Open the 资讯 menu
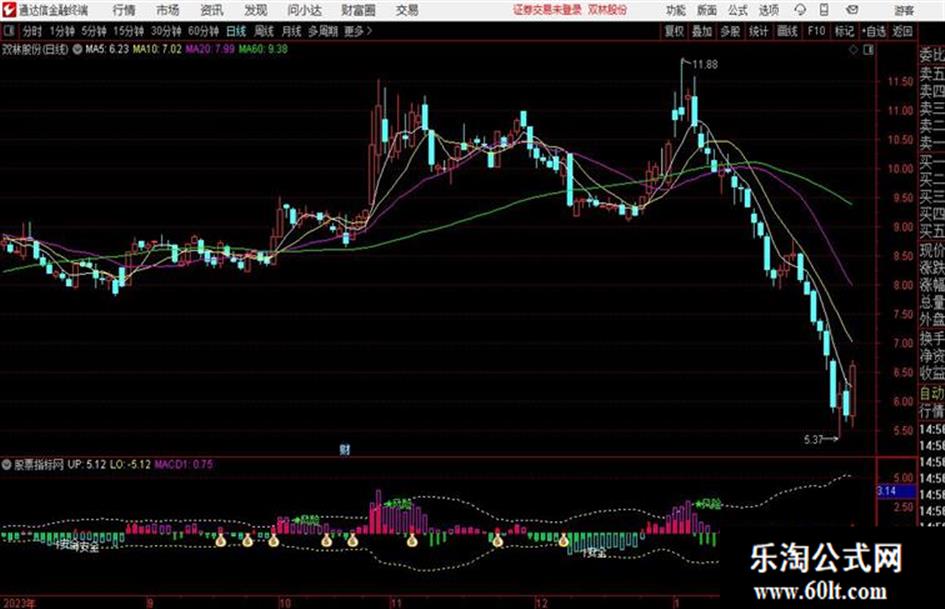This screenshot has width=945, height=609. point(212,10)
